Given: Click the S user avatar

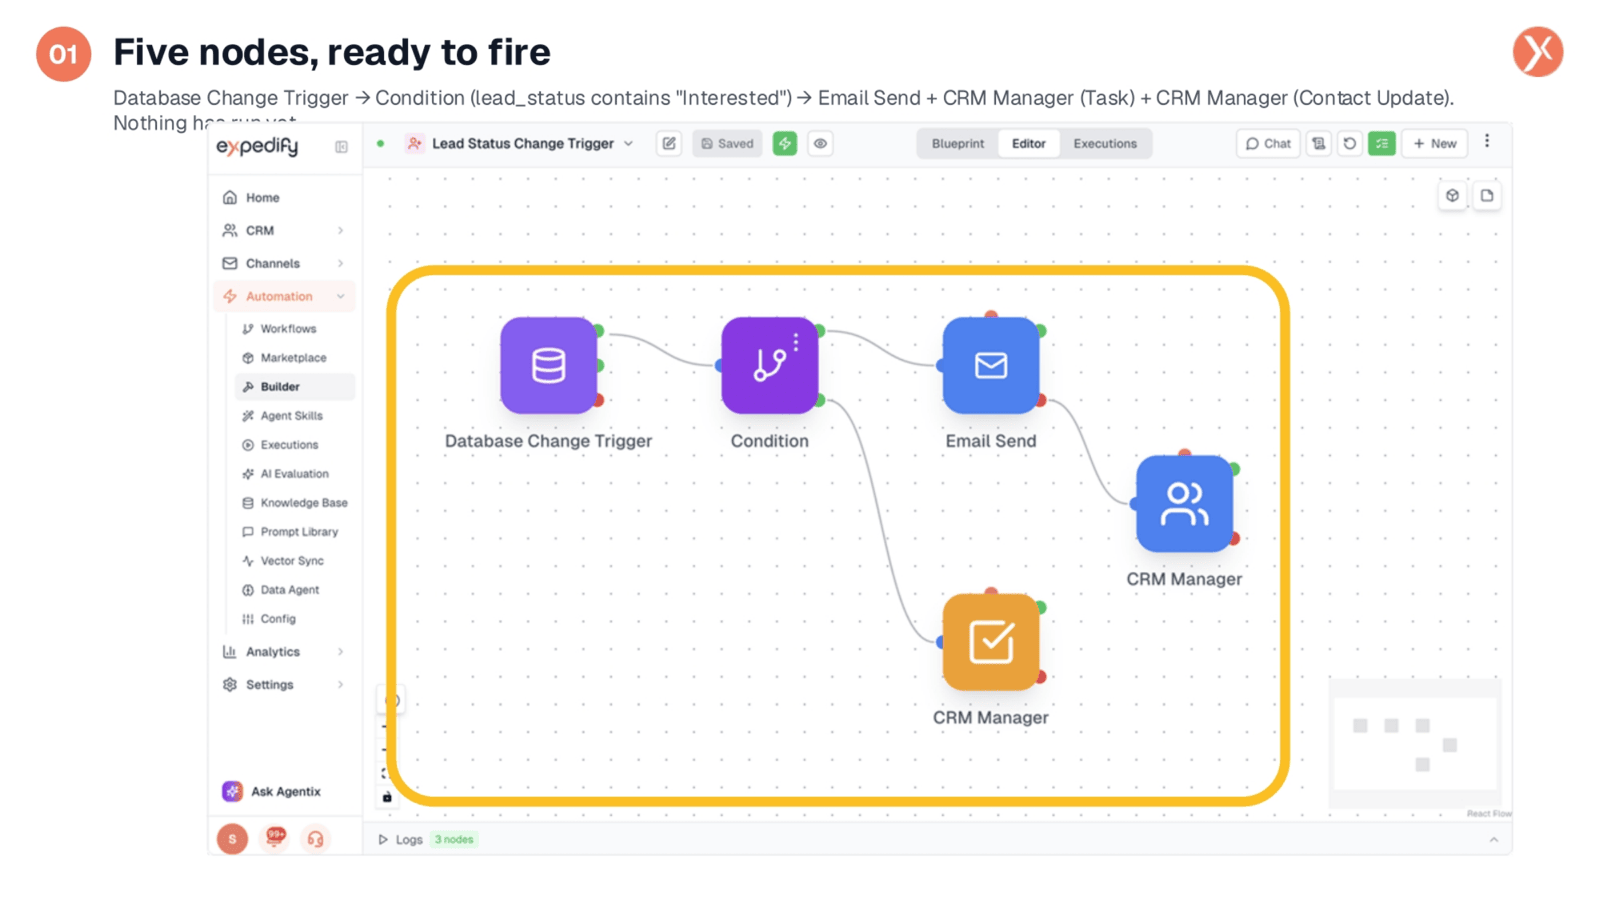Looking at the screenshot, I should point(232,839).
